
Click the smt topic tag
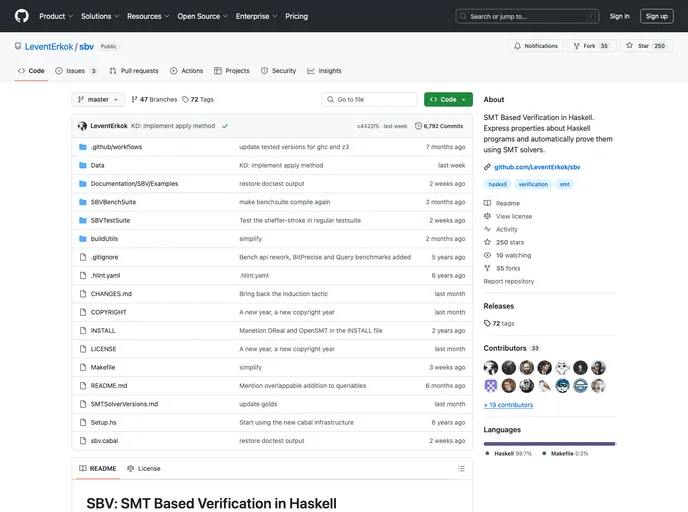click(x=565, y=184)
